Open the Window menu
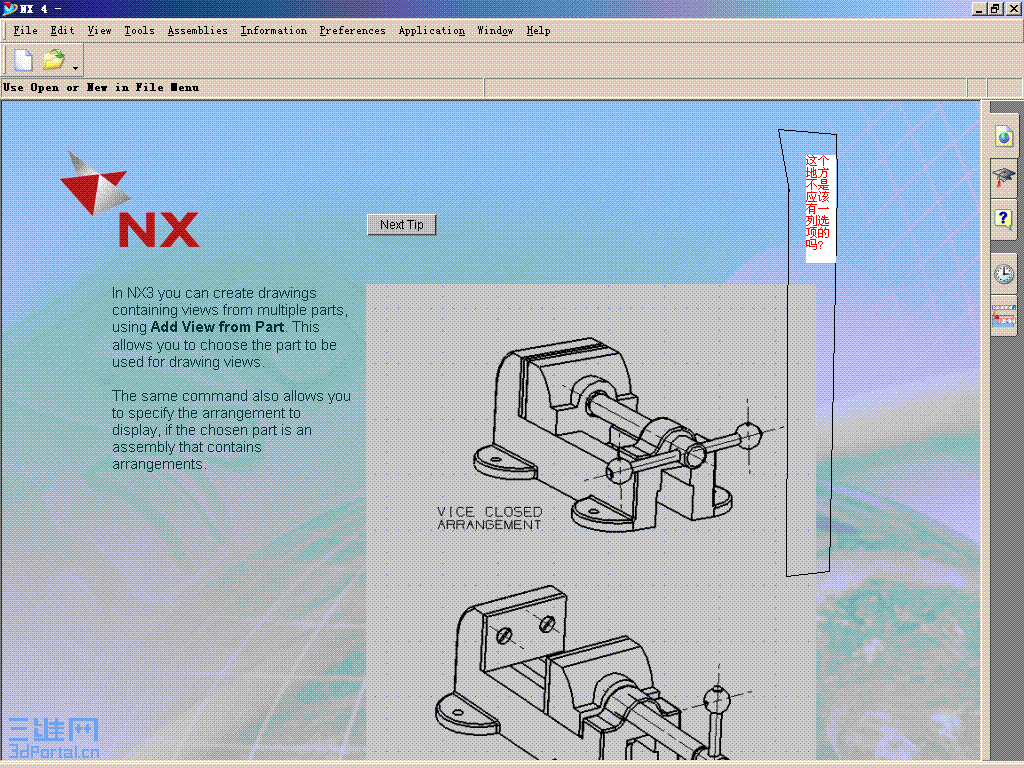The height and width of the screenshot is (768, 1024). click(x=495, y=31)
